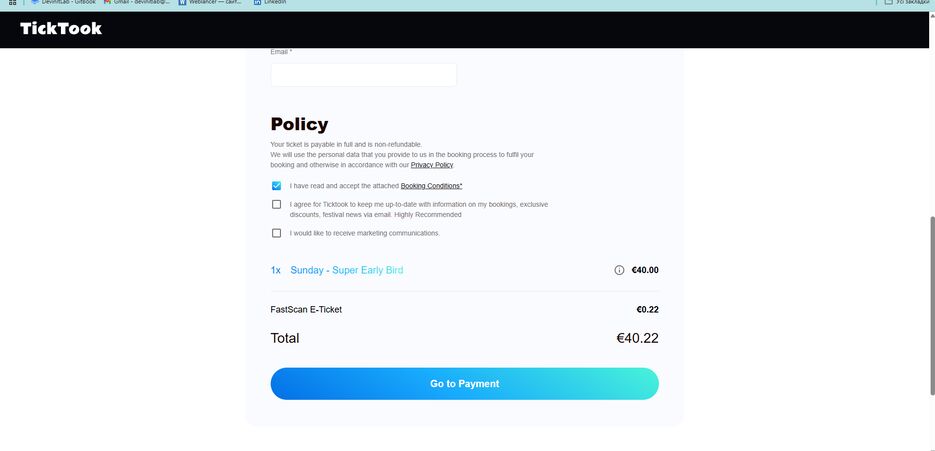
Task: Uncheck the Booking Conditions acceptance checkbox
Action: pos(276,186)
